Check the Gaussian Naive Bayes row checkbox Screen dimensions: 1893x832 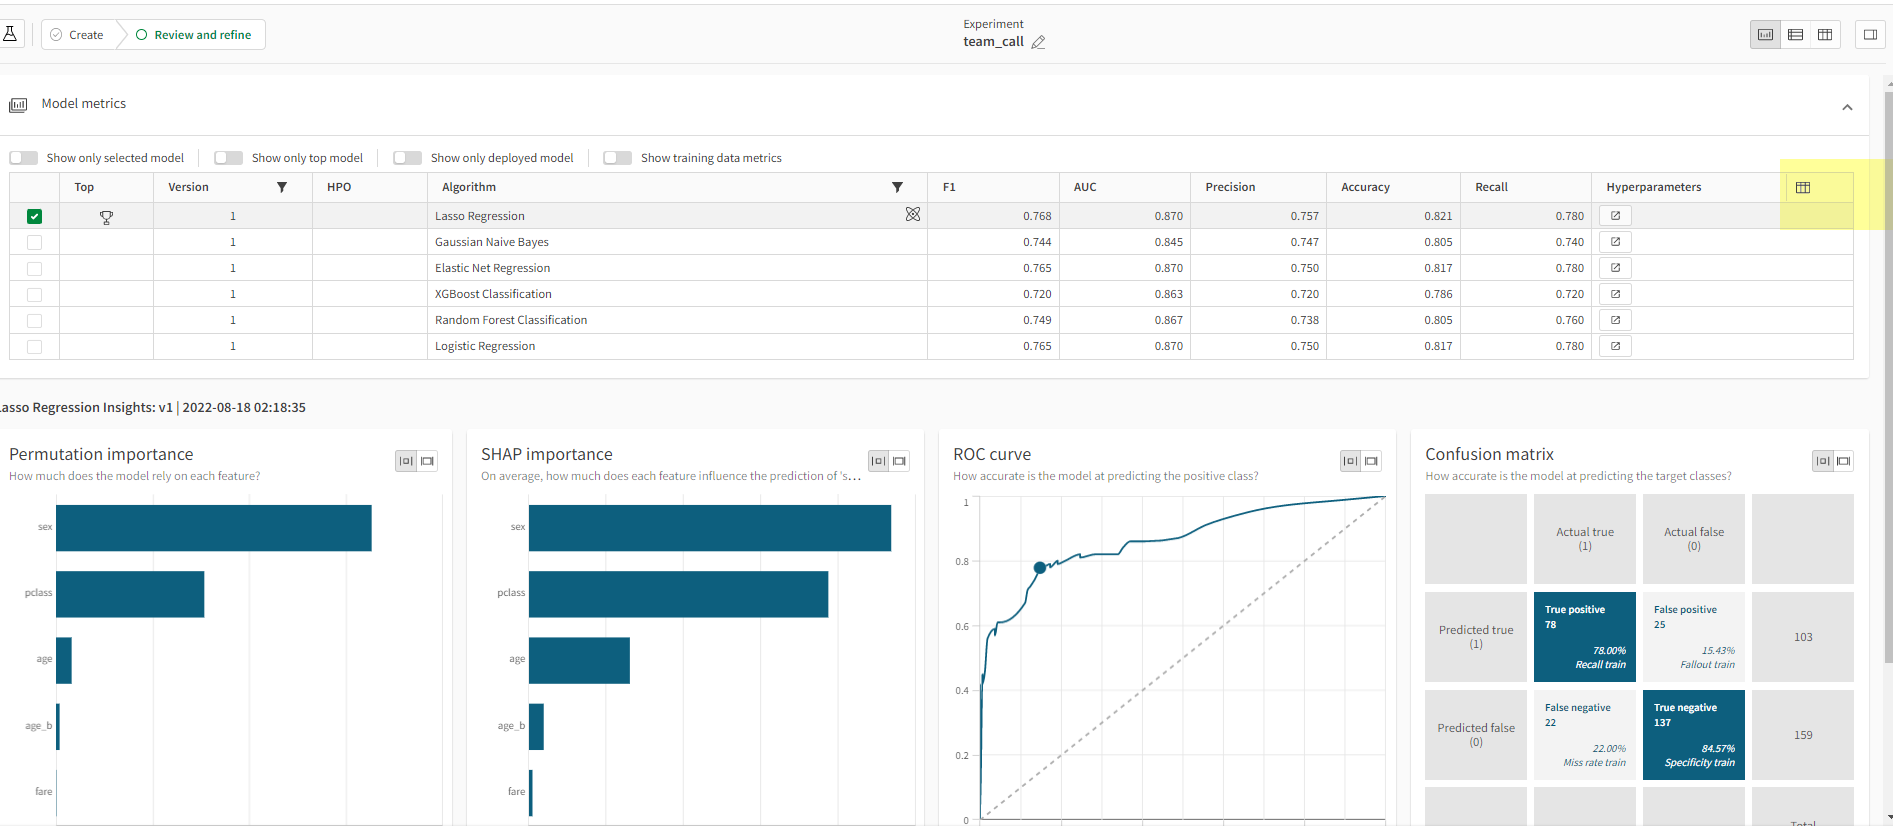pos(35,242)
